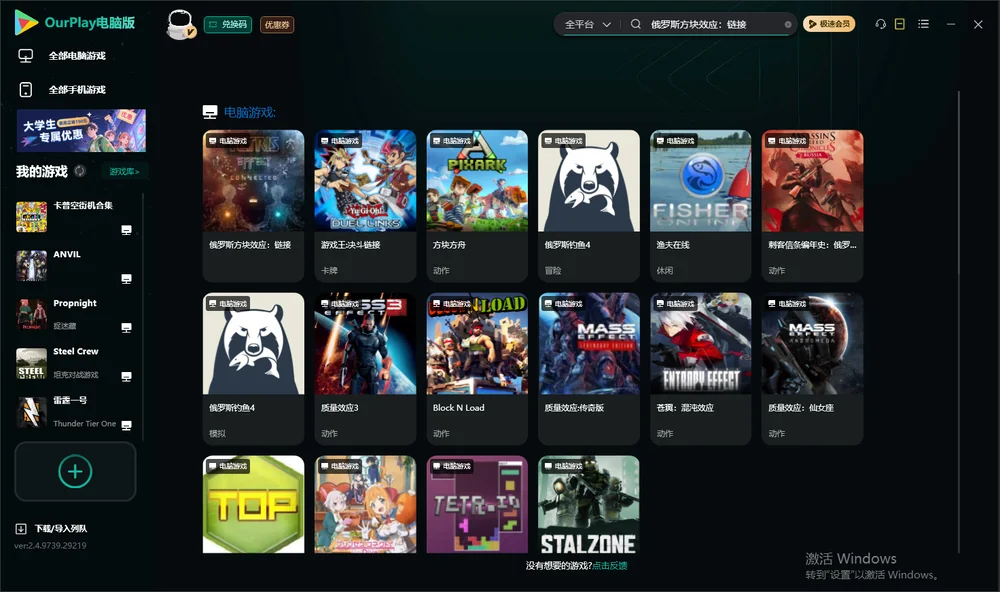Open the 游戏王决斗链接 Duel Links card

pyautogui.click(x=365, y=205)
